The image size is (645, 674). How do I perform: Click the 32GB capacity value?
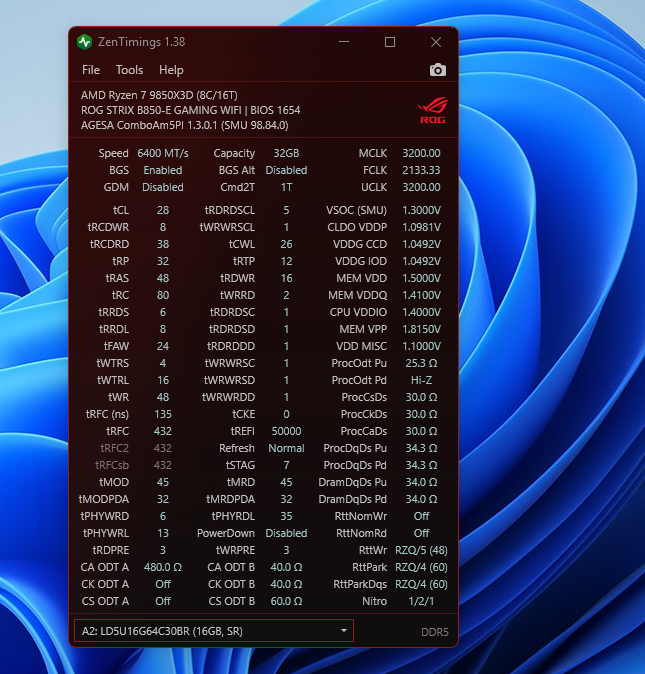tap(286, 153)
